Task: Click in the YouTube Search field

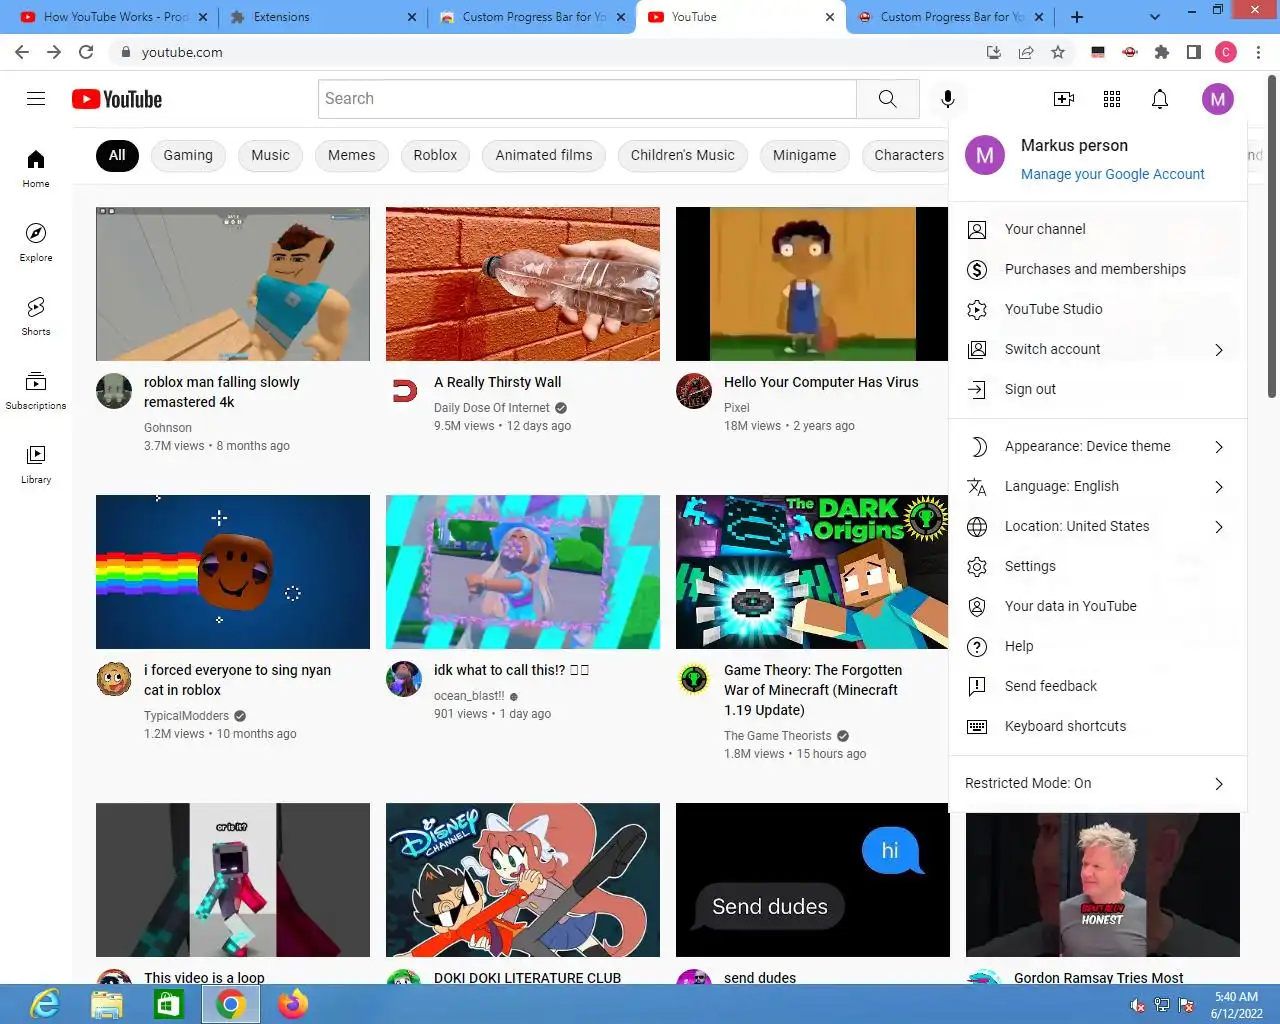Action: 587,99
